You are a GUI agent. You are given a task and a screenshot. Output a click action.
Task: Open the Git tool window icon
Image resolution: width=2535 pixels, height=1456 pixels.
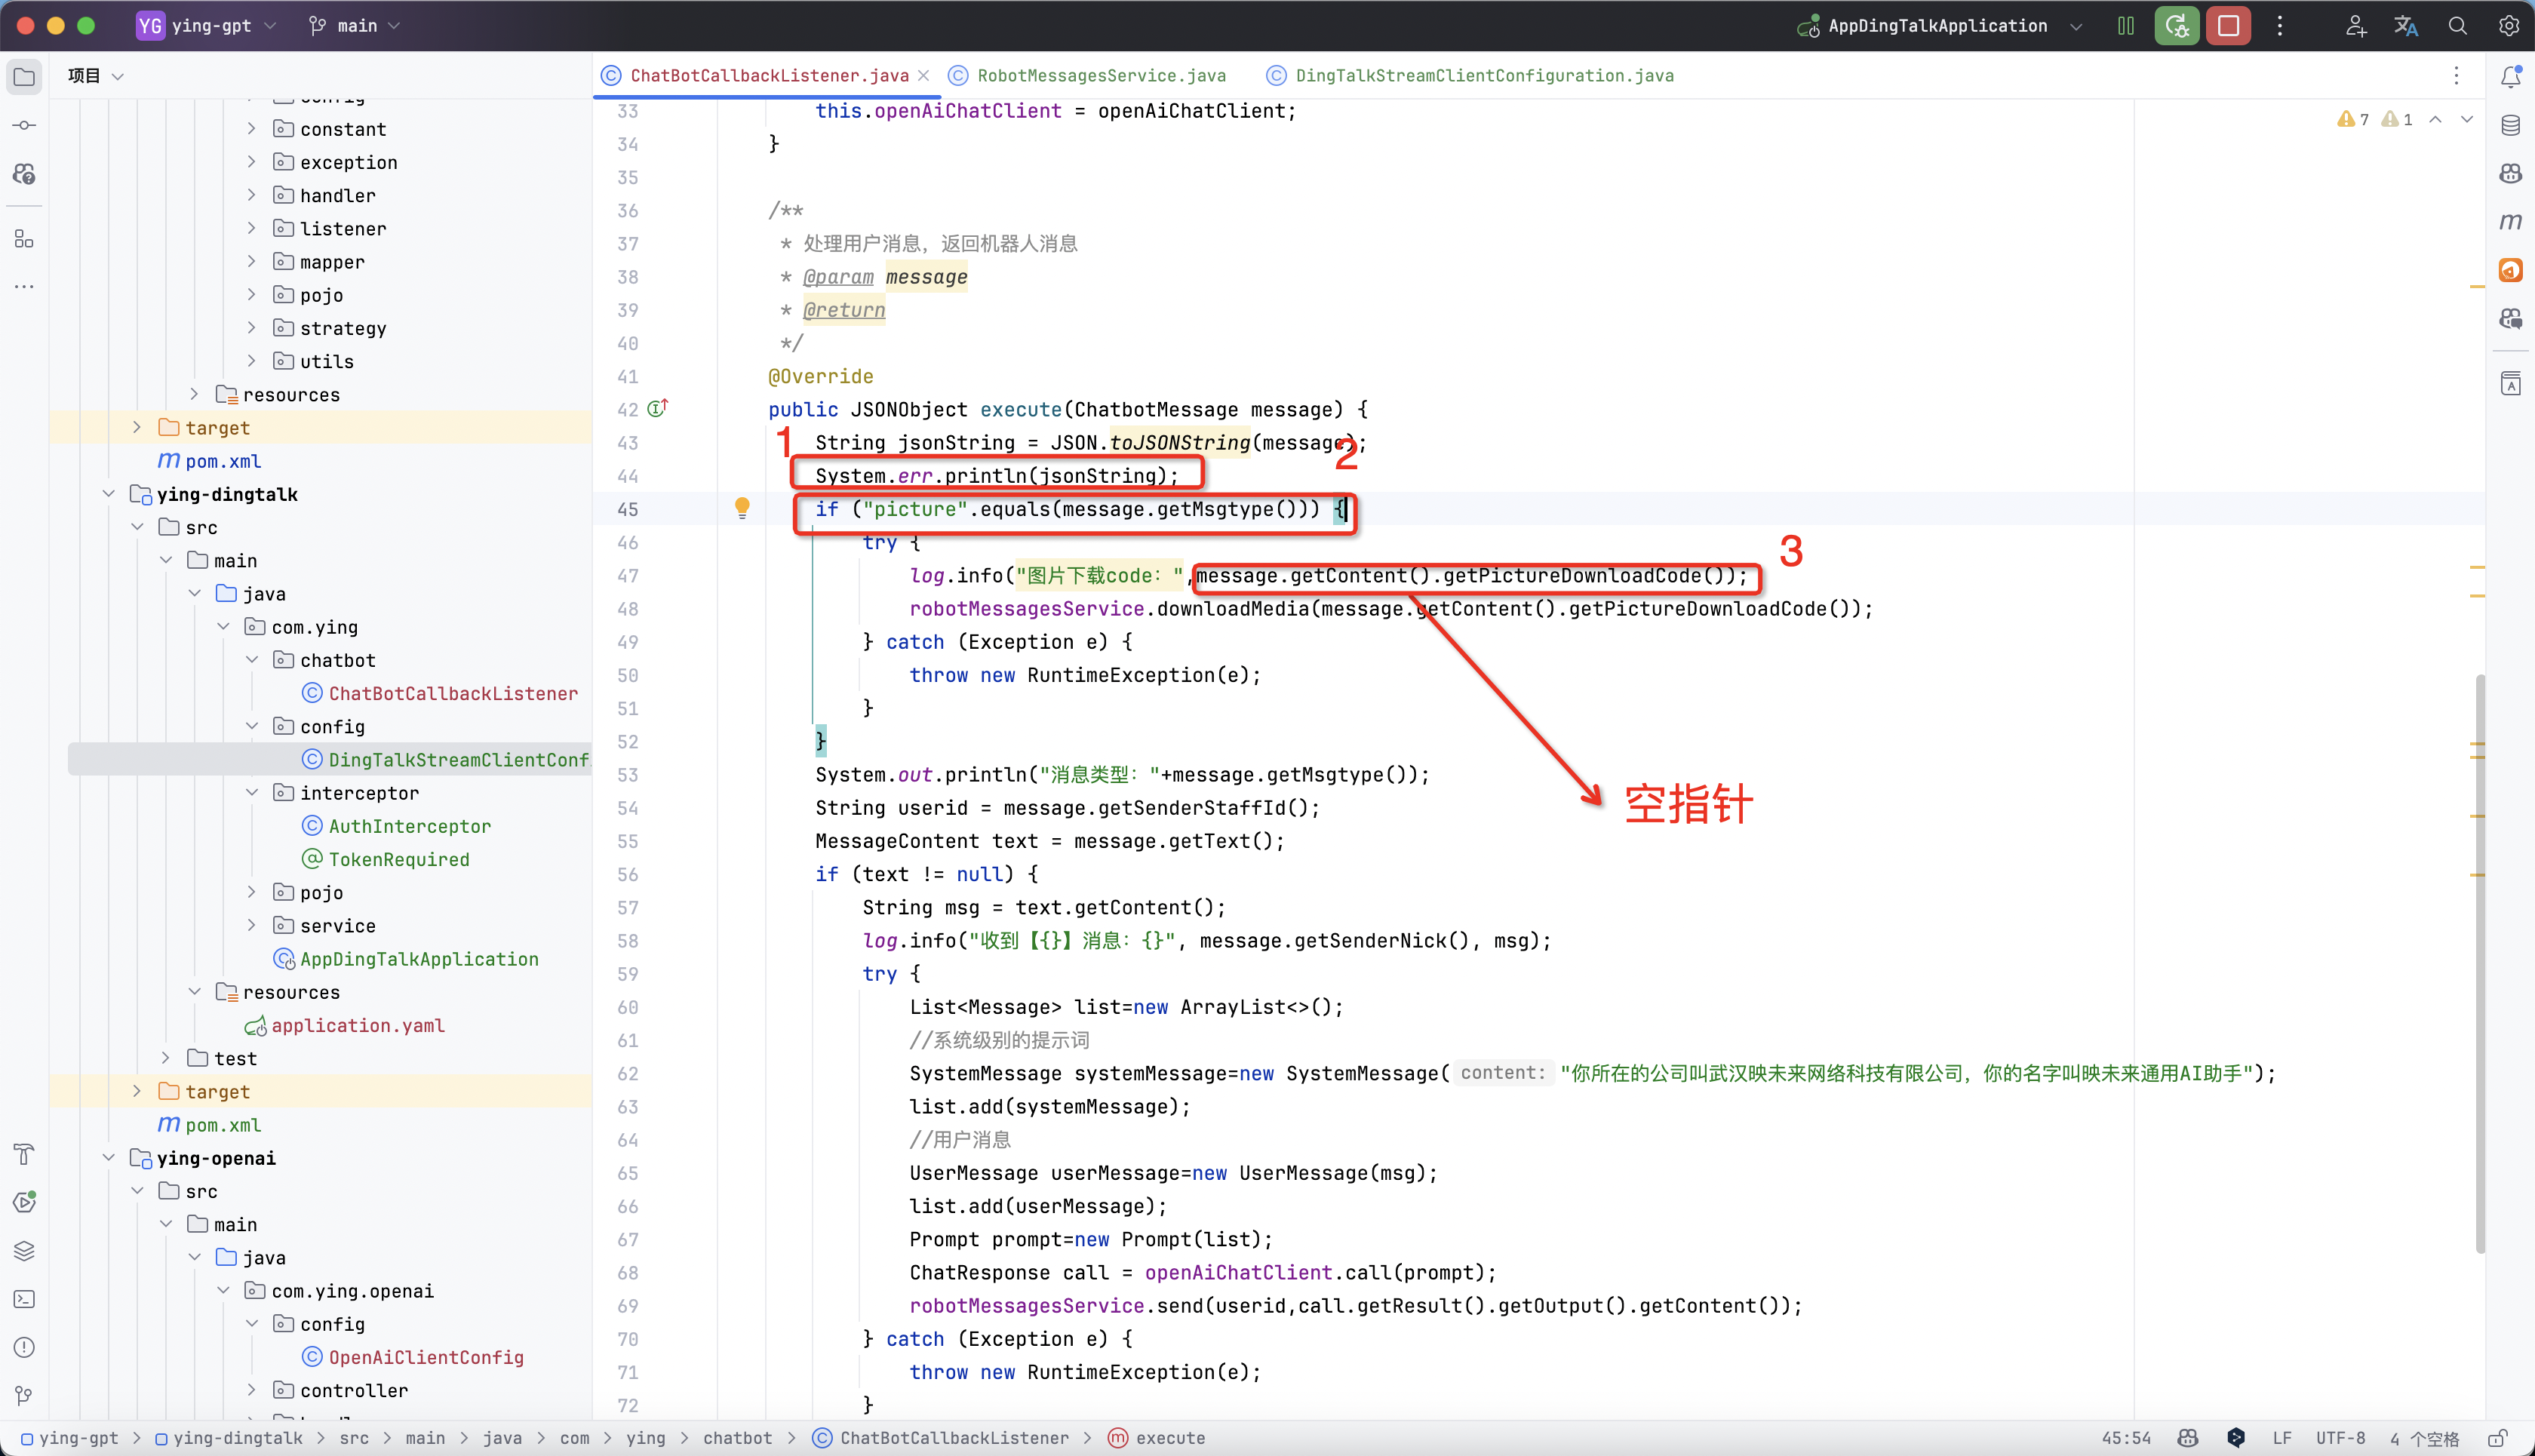coord(24,1395)
